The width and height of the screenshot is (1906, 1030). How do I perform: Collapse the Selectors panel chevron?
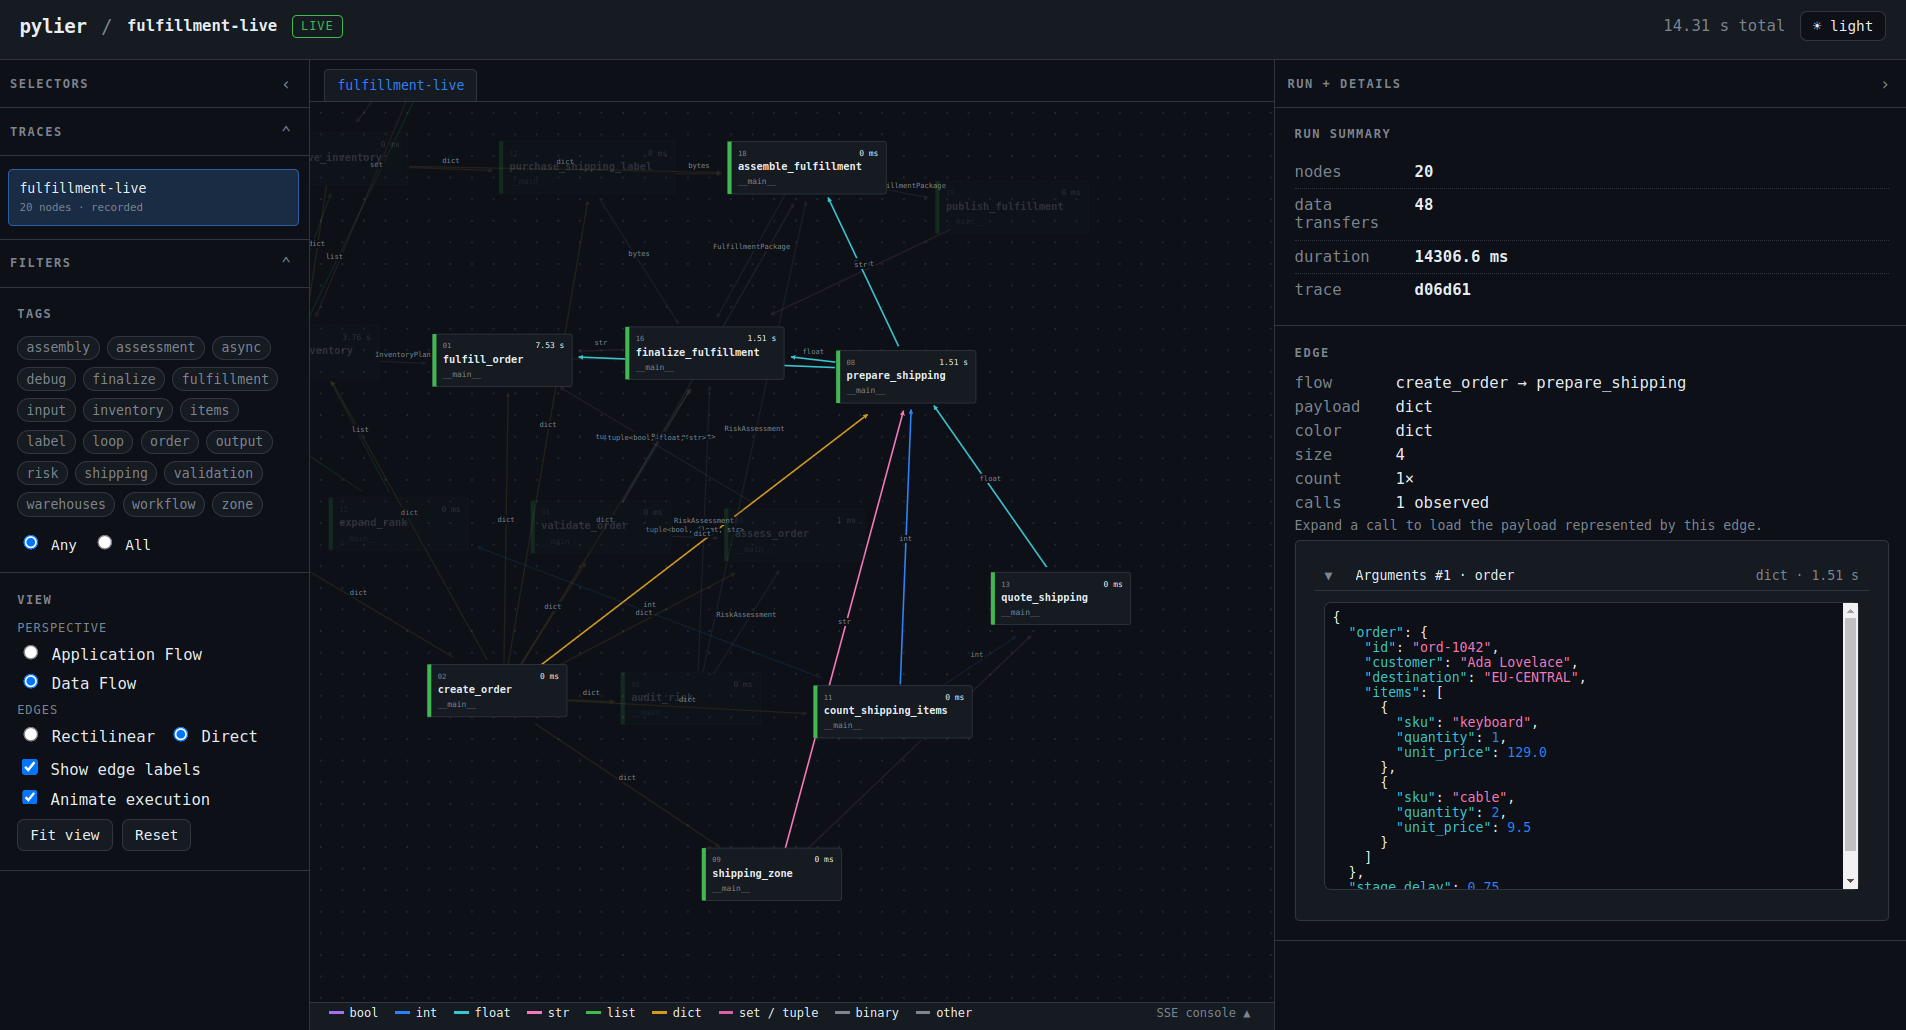point(286,85)
